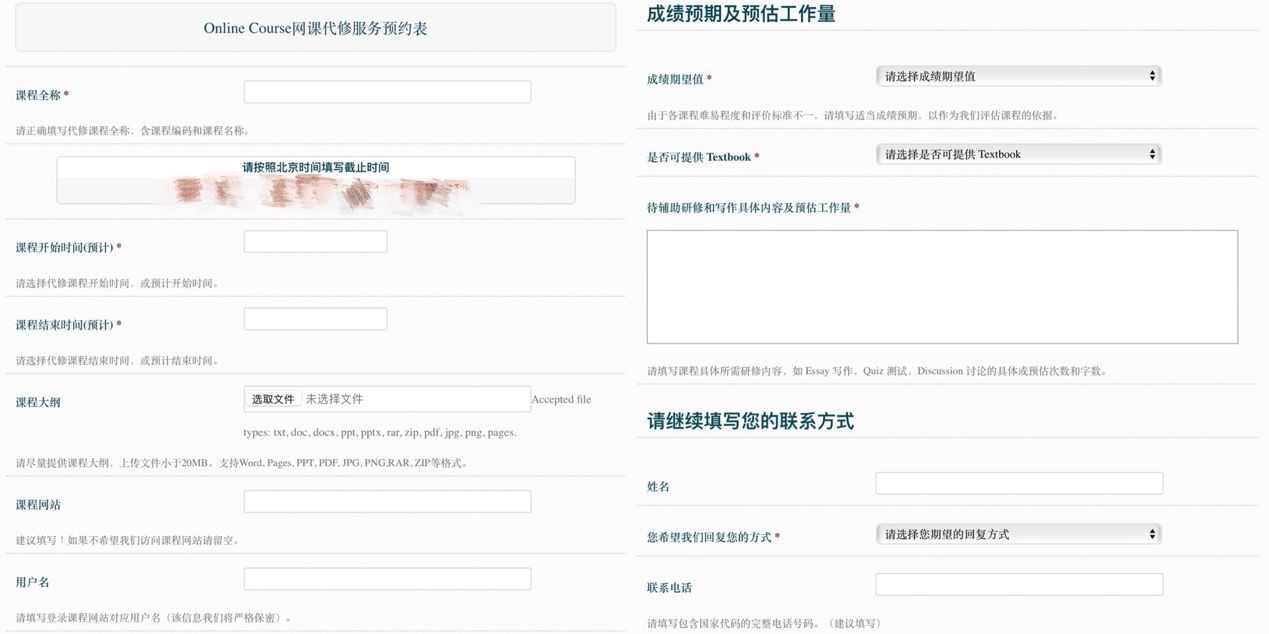Viewport: 1269px width, 634px height.
Task: Open the reply method selector showing 请选择您期望的回复方式
Action: click(1017, 533)
